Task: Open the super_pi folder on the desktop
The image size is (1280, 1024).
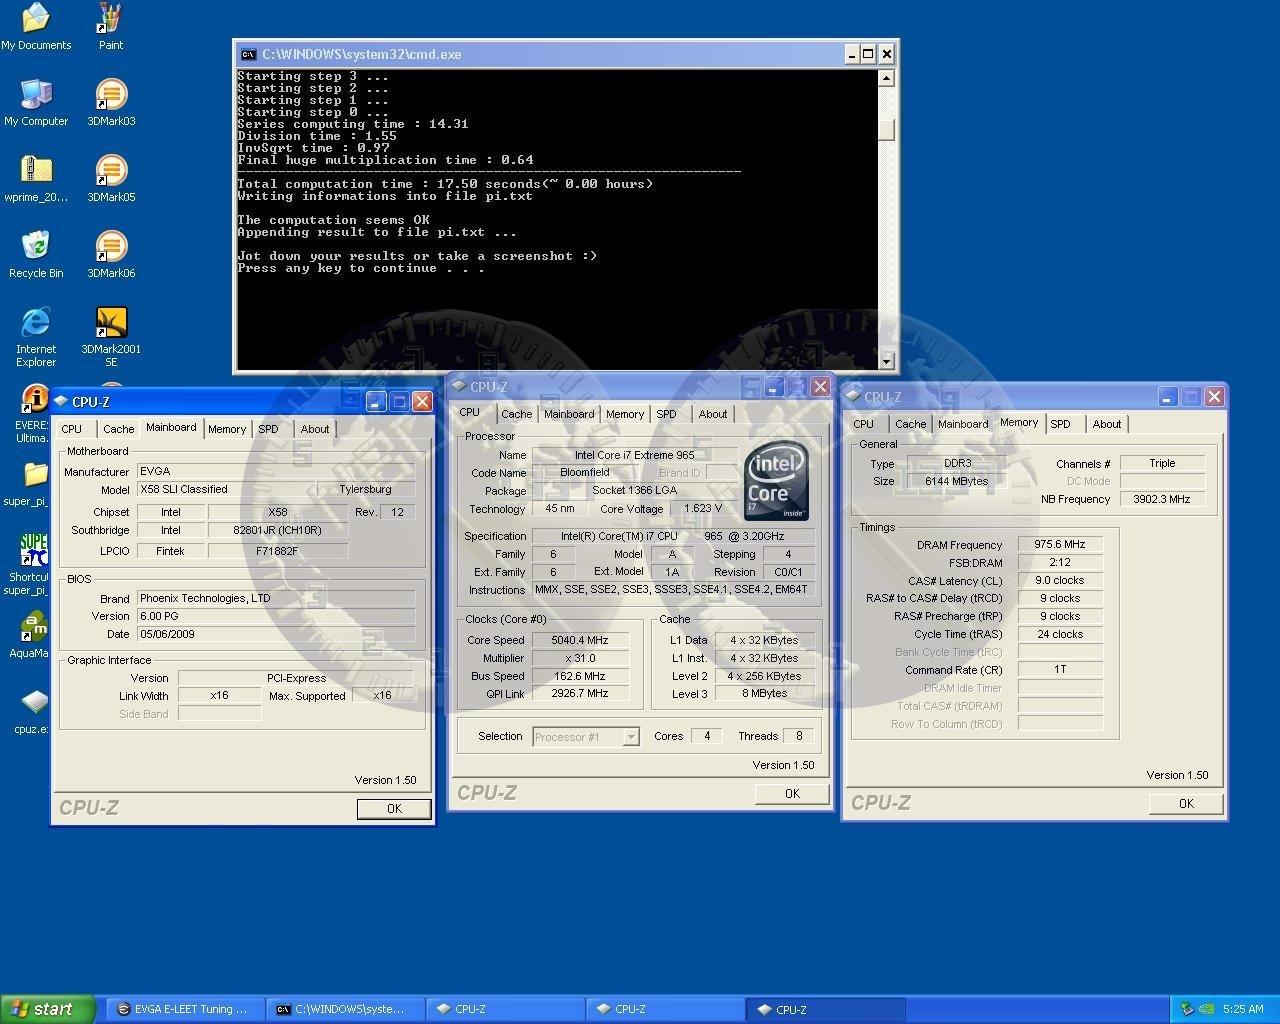Action: point(28,484)
